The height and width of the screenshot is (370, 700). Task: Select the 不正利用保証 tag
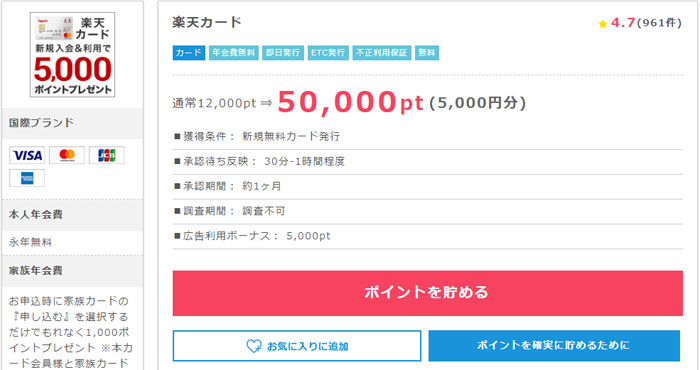(x=382, y=53)
